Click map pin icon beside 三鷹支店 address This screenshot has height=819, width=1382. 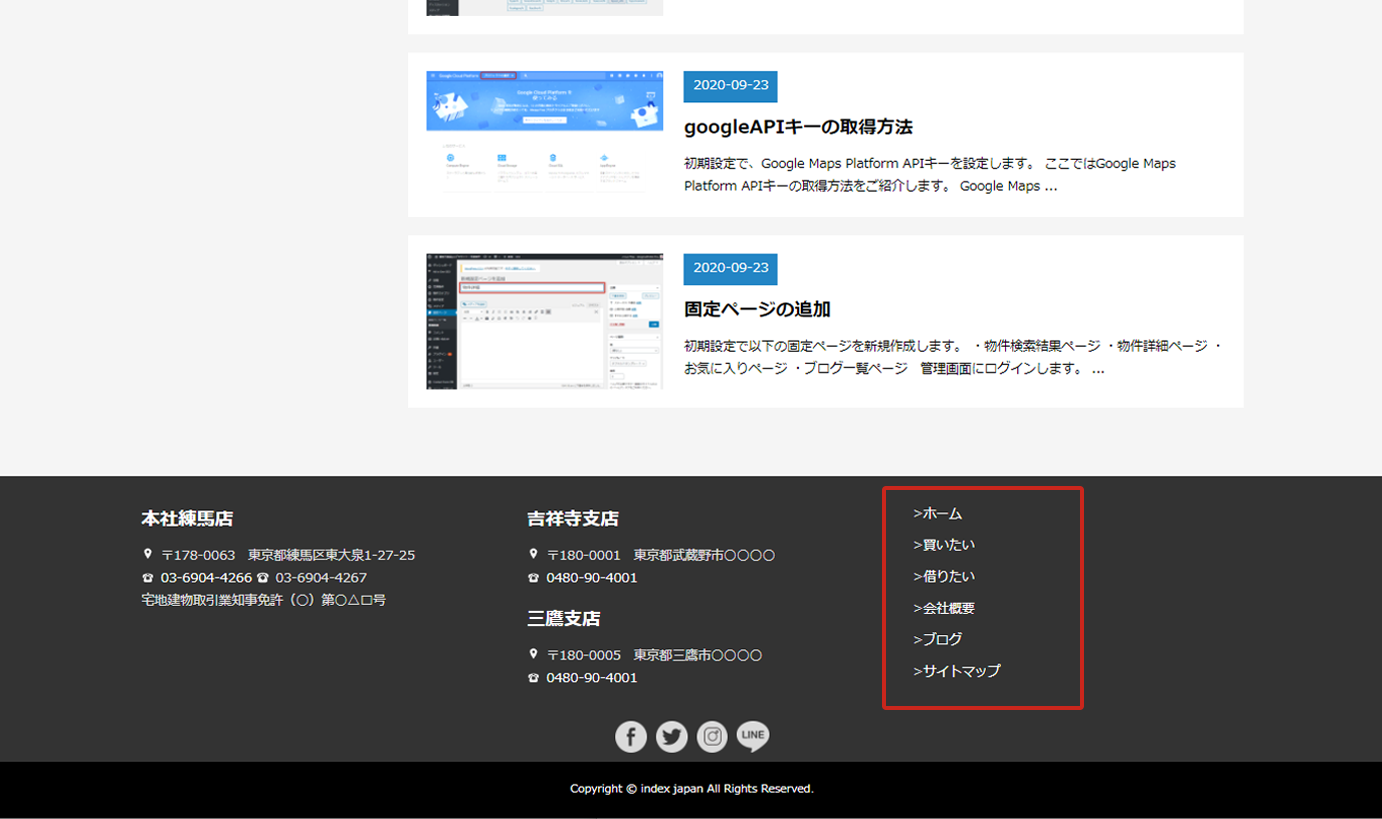(533, 654)
